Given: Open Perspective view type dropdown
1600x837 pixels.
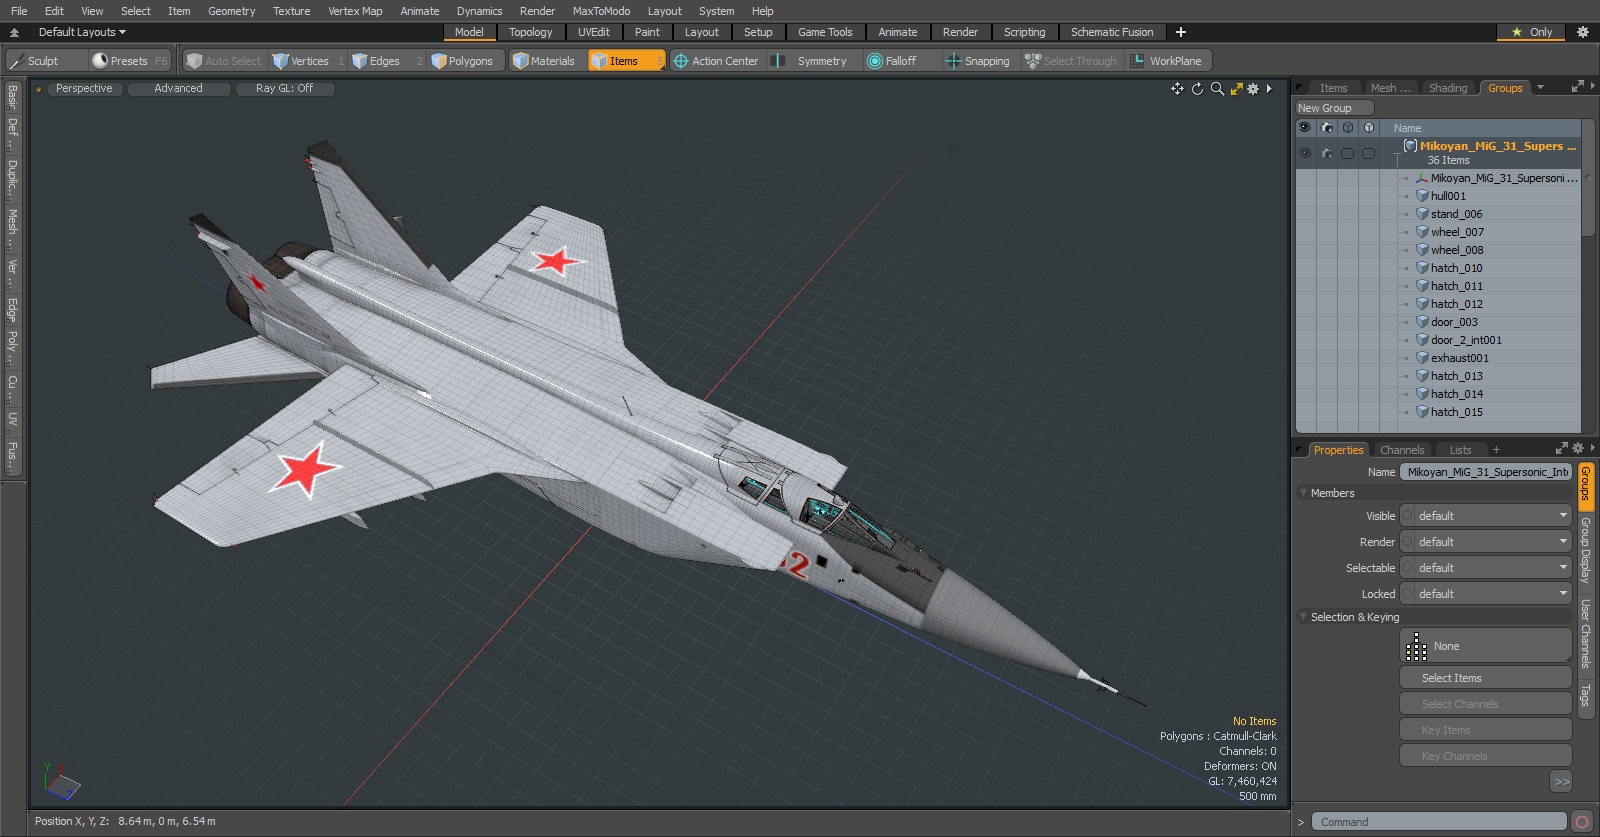Looking at the screenshot, I should (x=84, y=89).
